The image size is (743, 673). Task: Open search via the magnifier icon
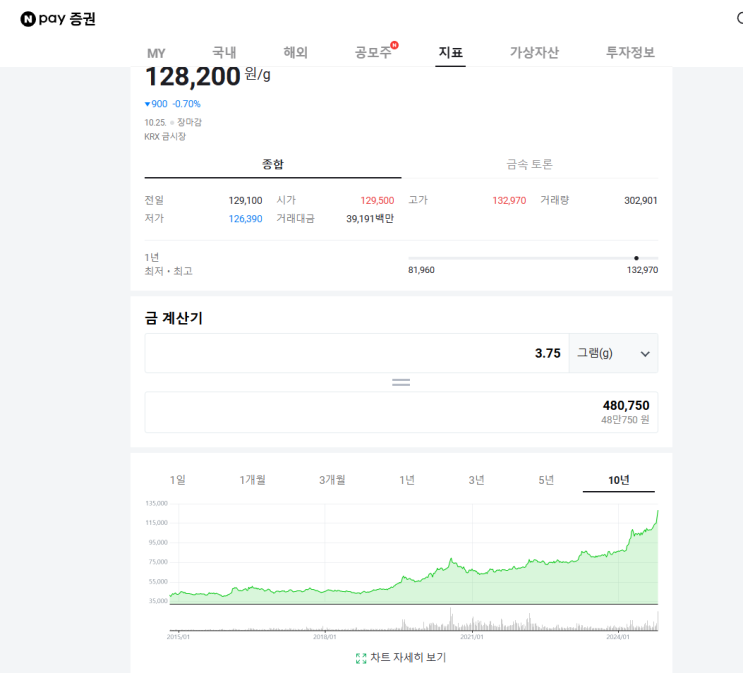(740, 18)
